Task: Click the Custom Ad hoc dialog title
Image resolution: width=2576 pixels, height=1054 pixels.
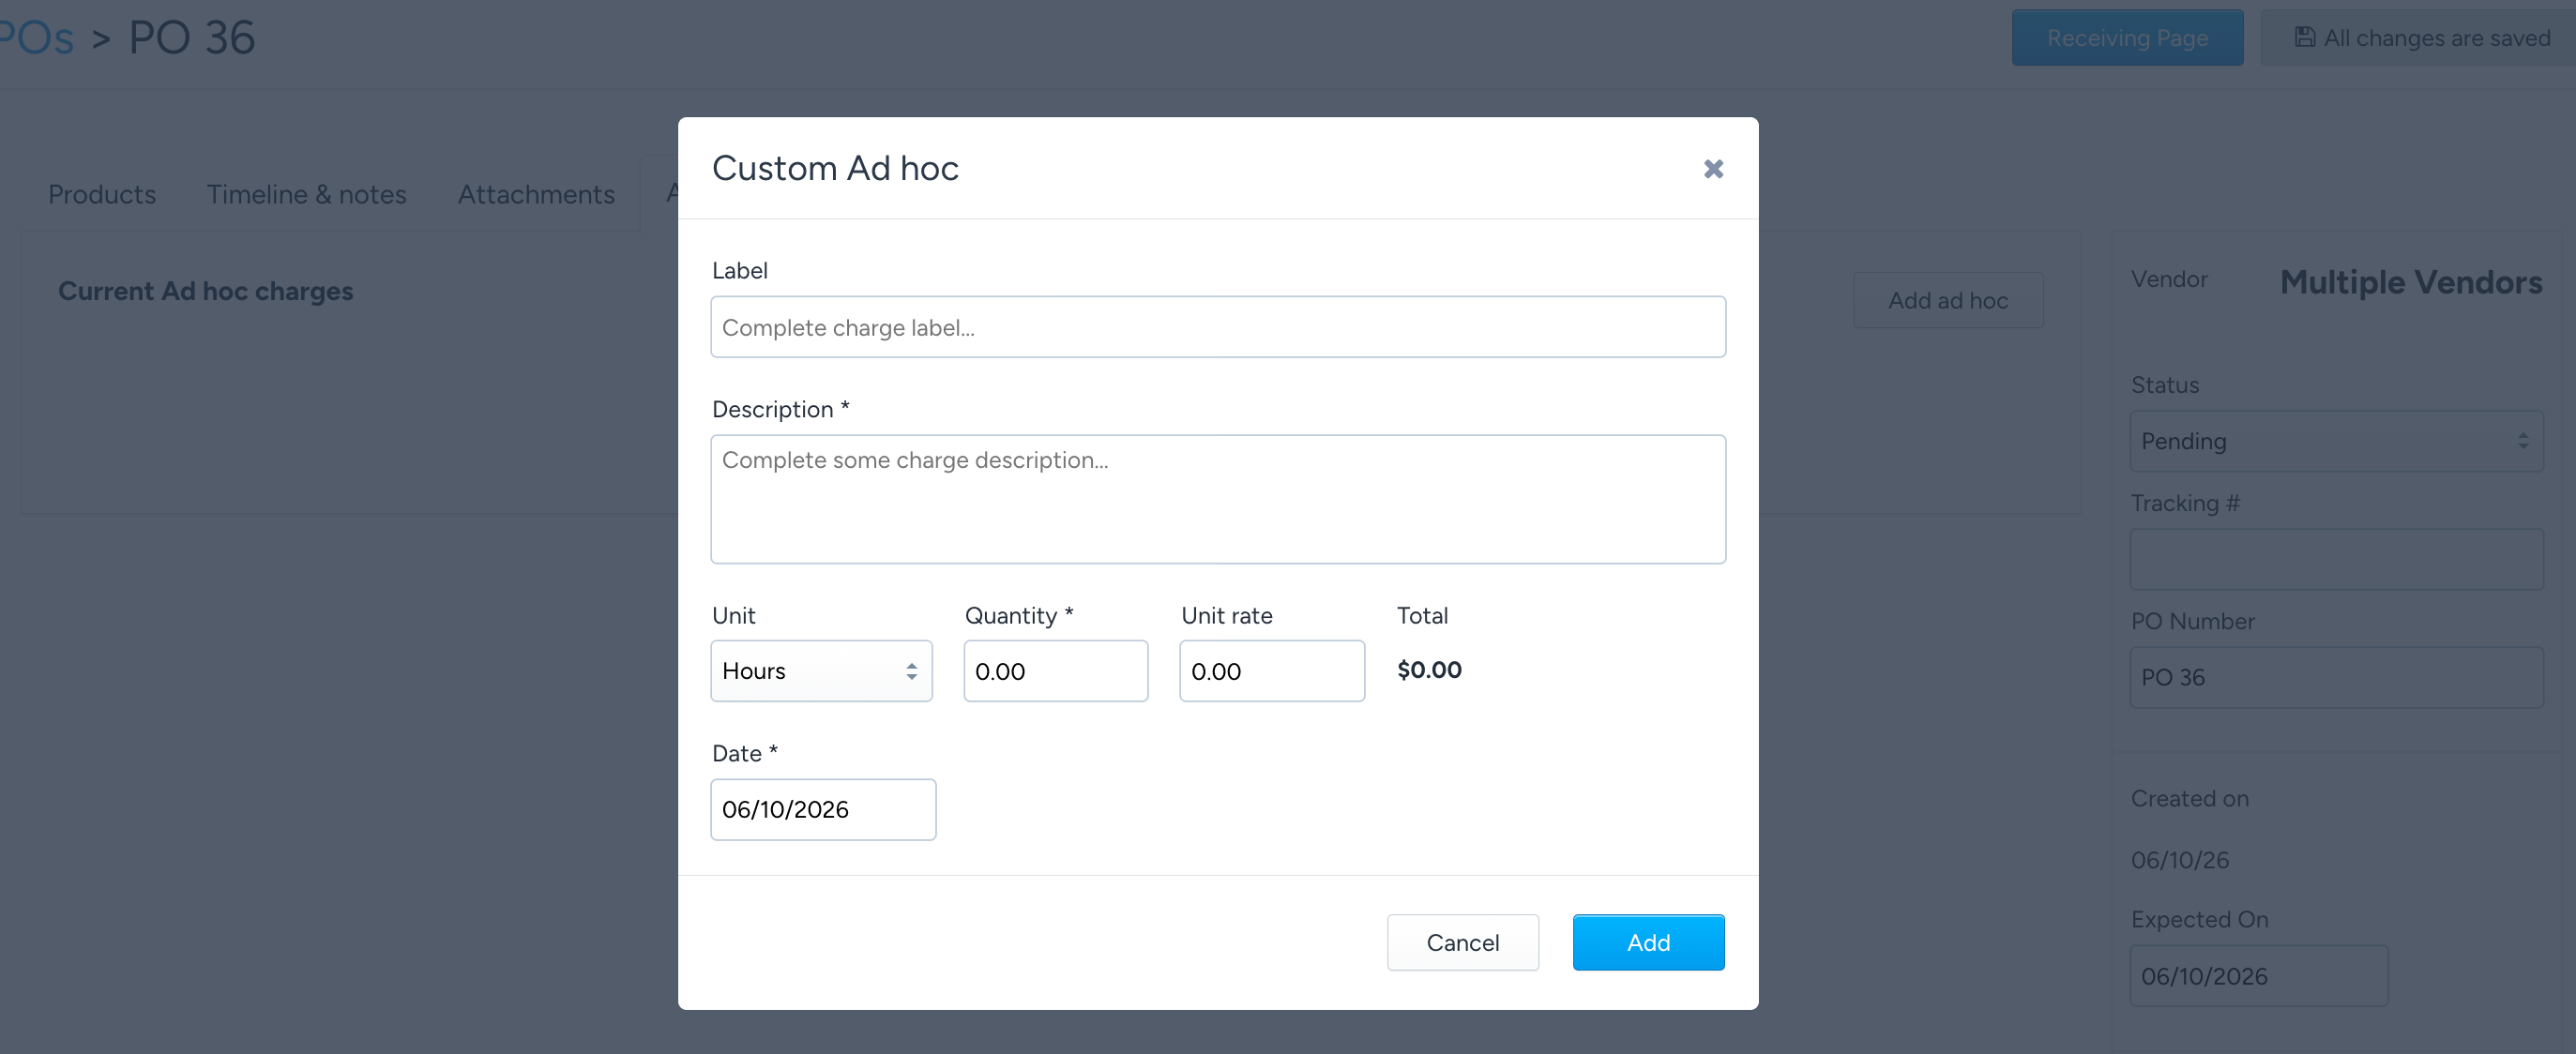Action: (835, 168)
